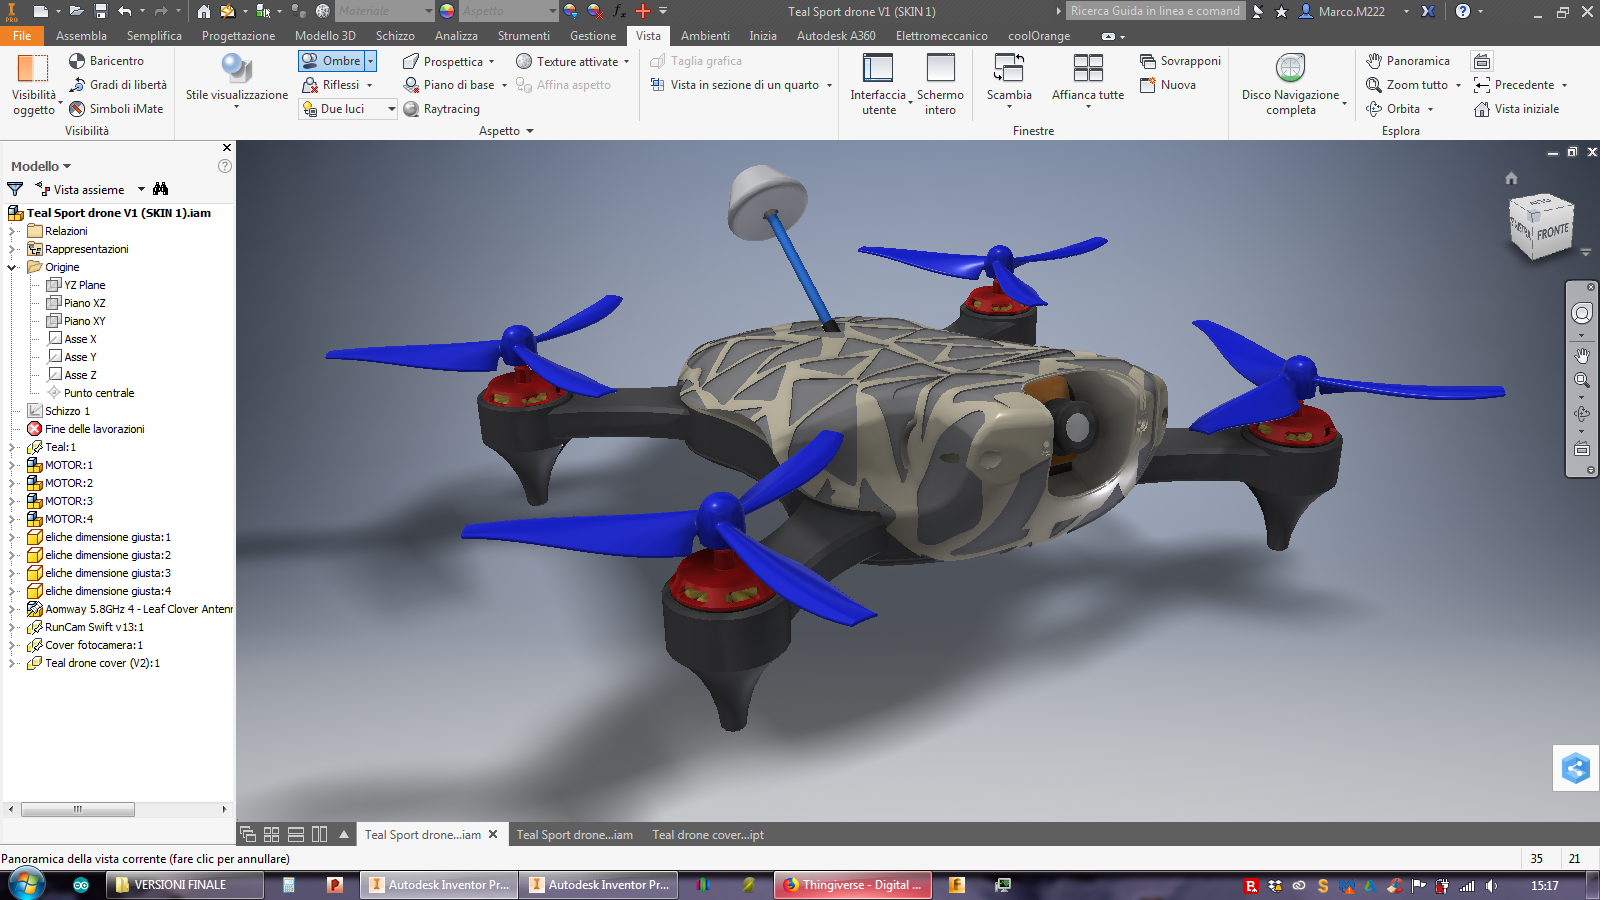Return to Vista iniziale
This screenshot has width=1600, height=900.
1516,109
